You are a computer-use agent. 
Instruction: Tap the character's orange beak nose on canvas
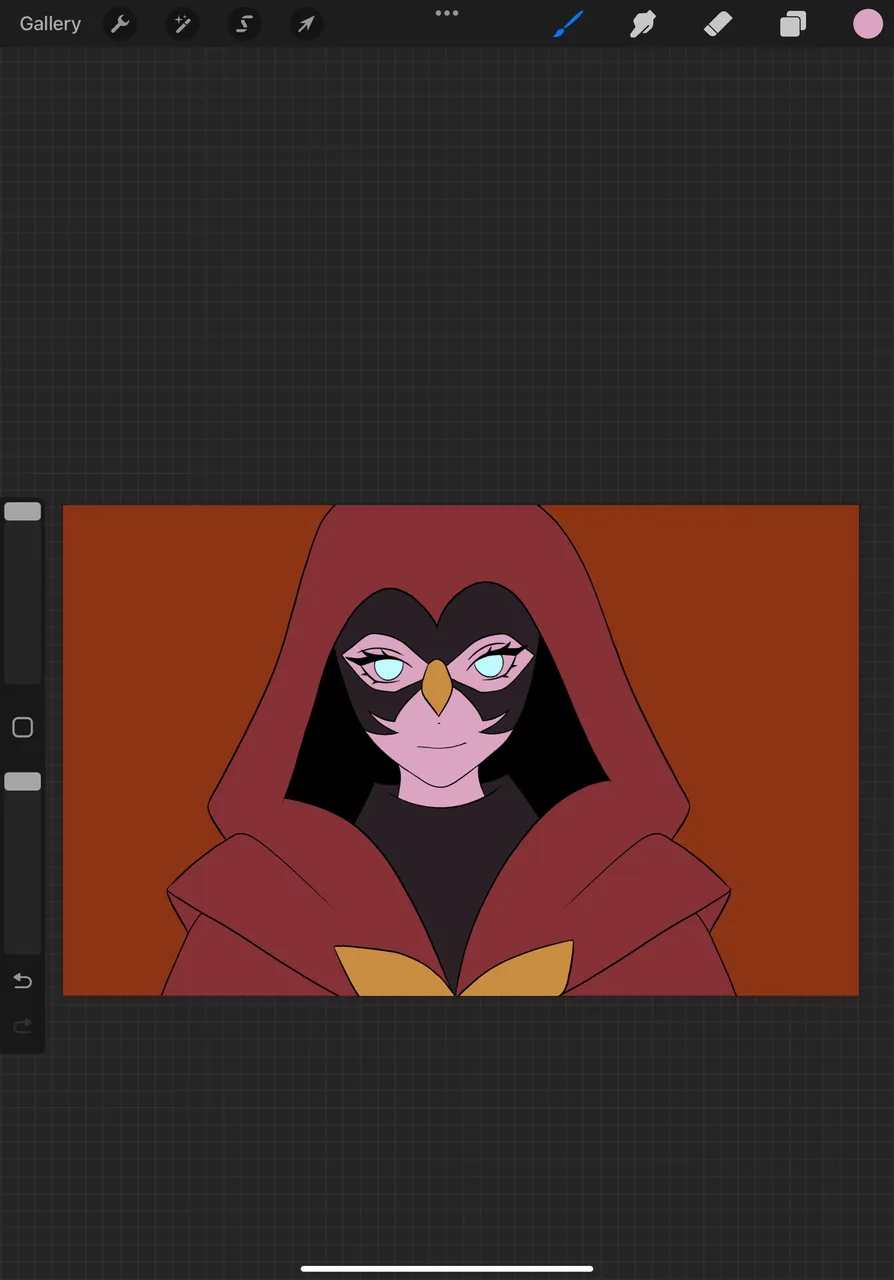click(x=436, y=686)
